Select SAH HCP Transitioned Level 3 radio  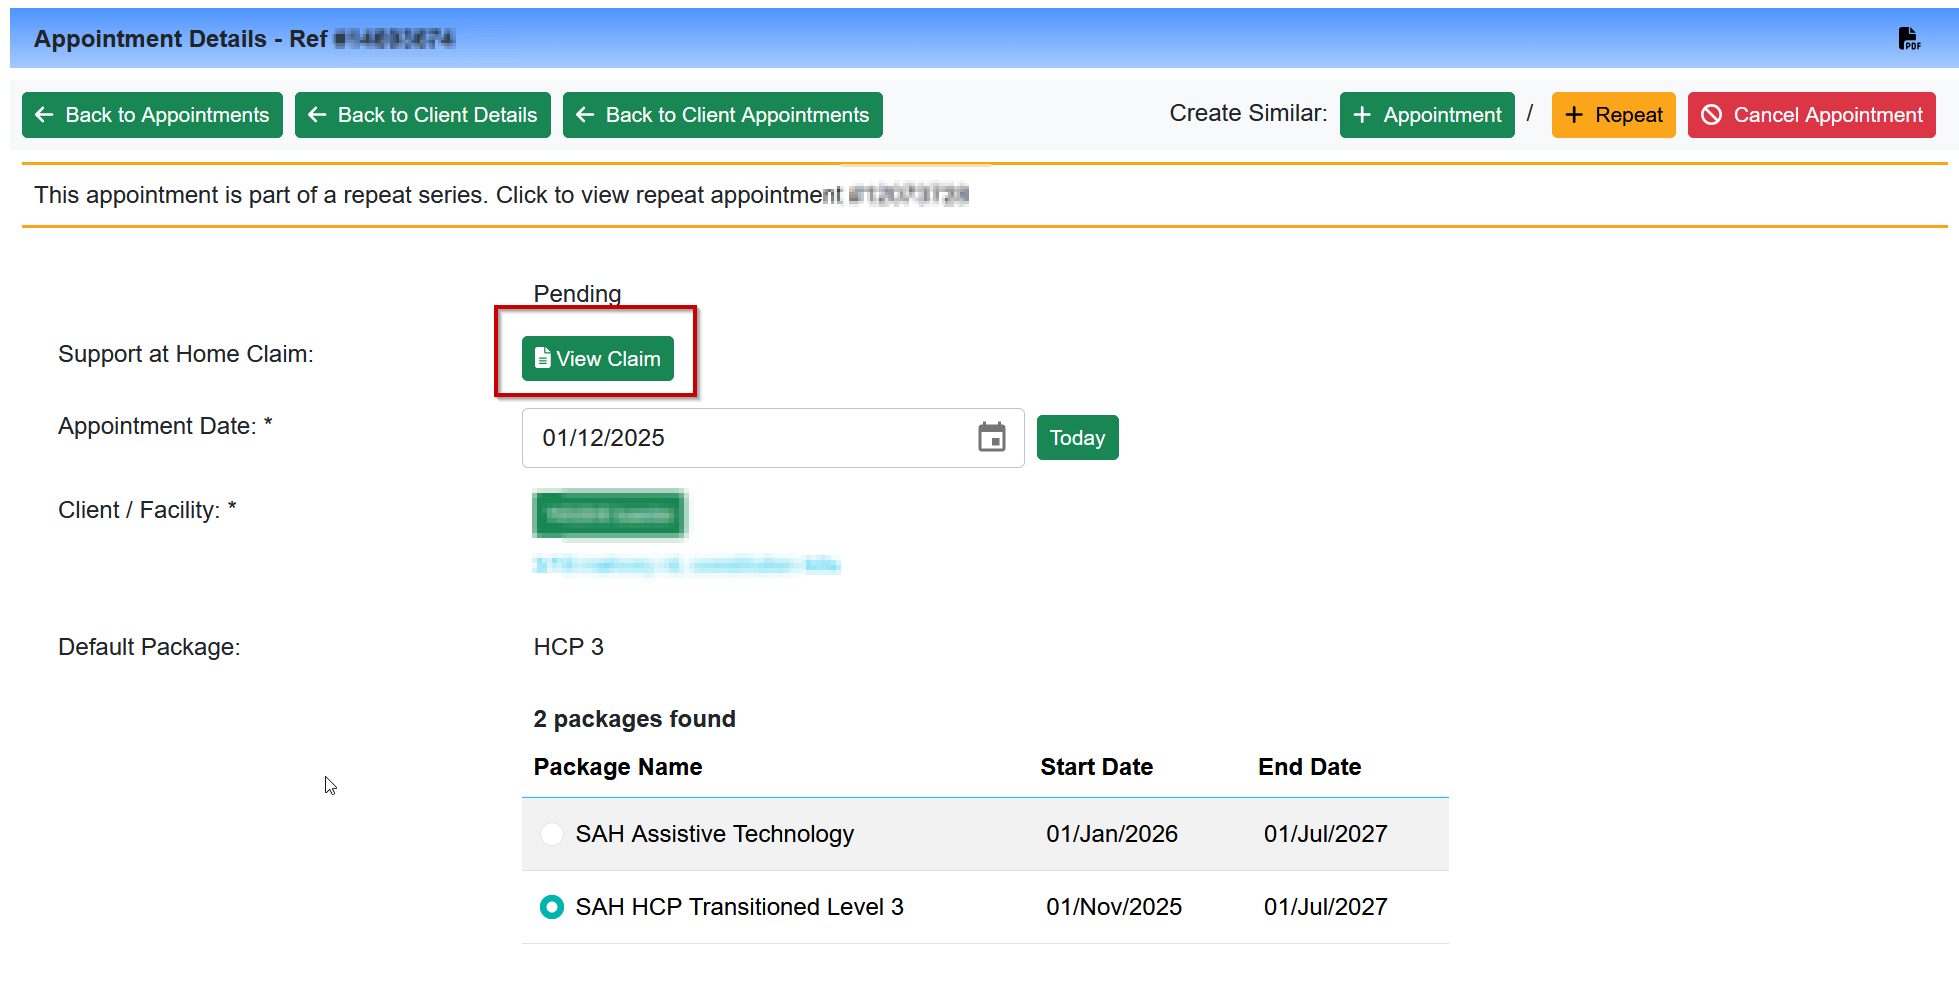(x=551, y=907)
